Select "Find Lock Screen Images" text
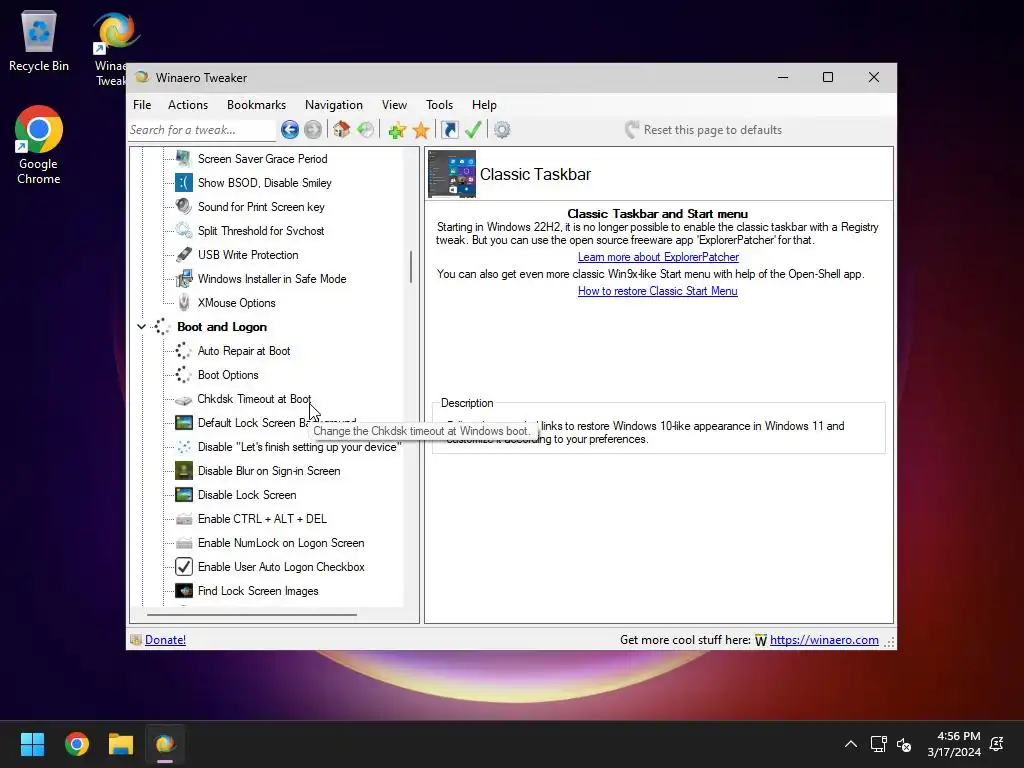This screenshot has width=1024, height=768. [258, 591]
